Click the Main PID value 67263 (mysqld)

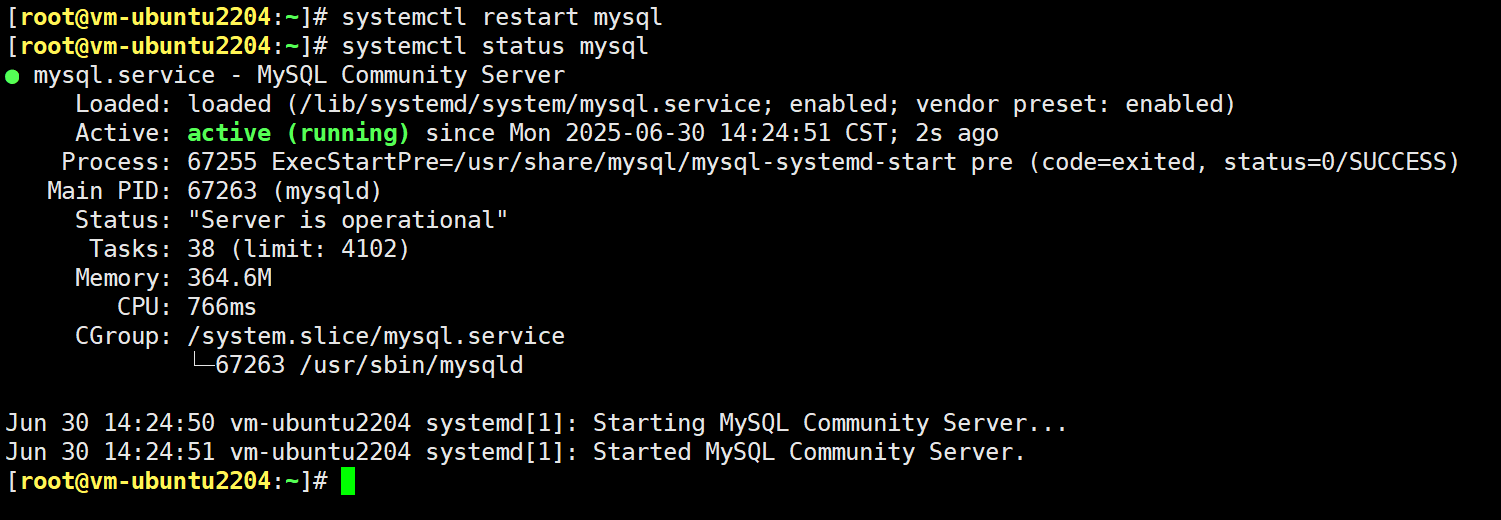point(284,191)
